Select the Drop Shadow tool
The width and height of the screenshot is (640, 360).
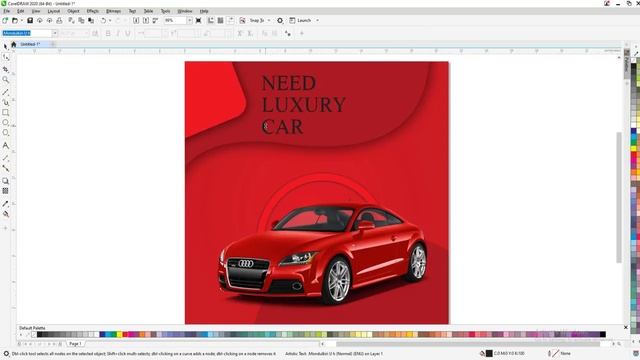point(5,180)
